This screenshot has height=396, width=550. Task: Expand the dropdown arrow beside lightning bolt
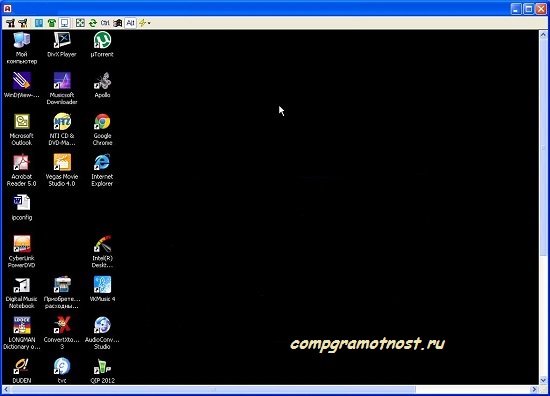click(x=149, y=24)
